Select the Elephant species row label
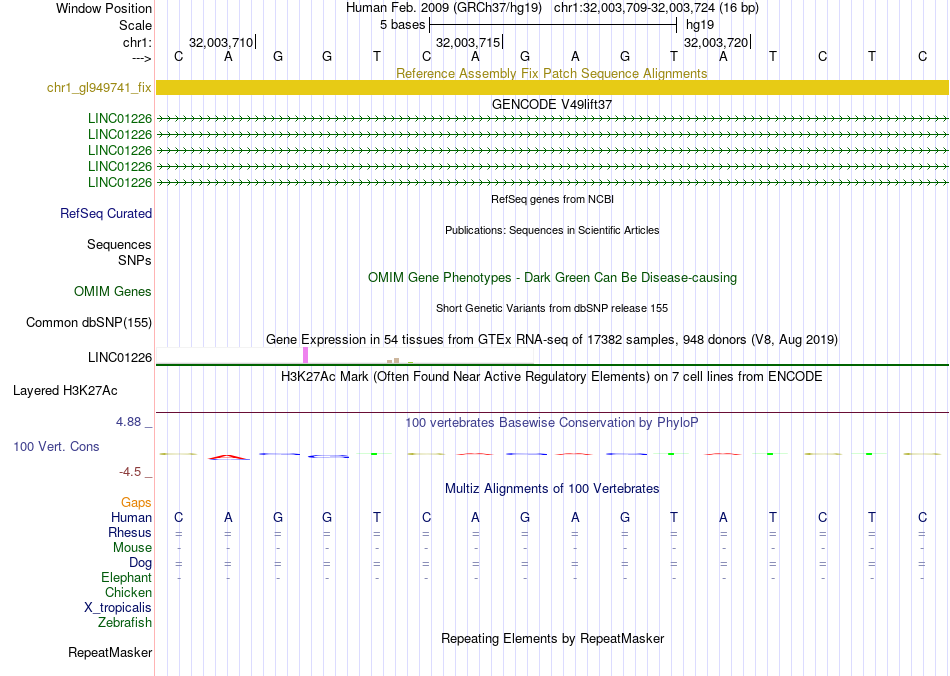Image resolution: width=950 pixels, height=676 pixels. (x=127, y=577)
